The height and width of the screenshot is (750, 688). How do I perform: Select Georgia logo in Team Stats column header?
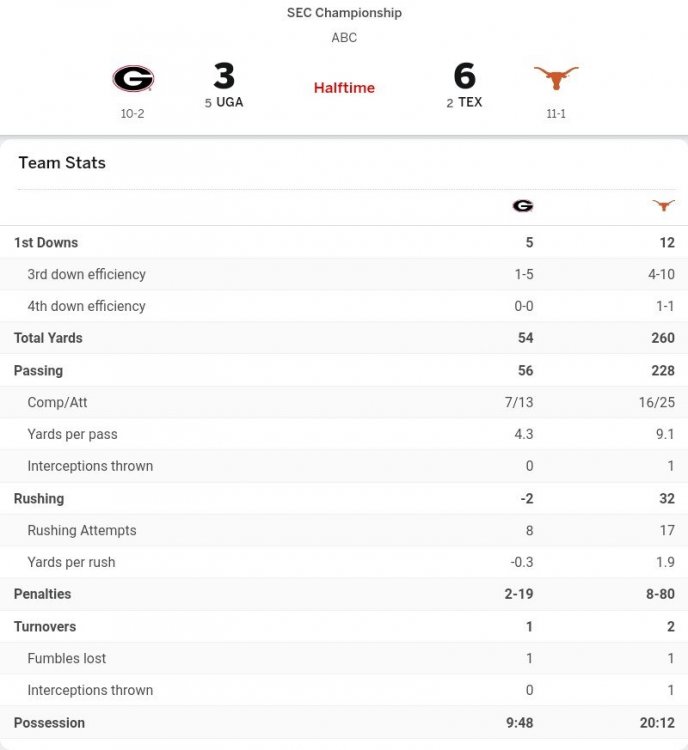pos(523,206)
